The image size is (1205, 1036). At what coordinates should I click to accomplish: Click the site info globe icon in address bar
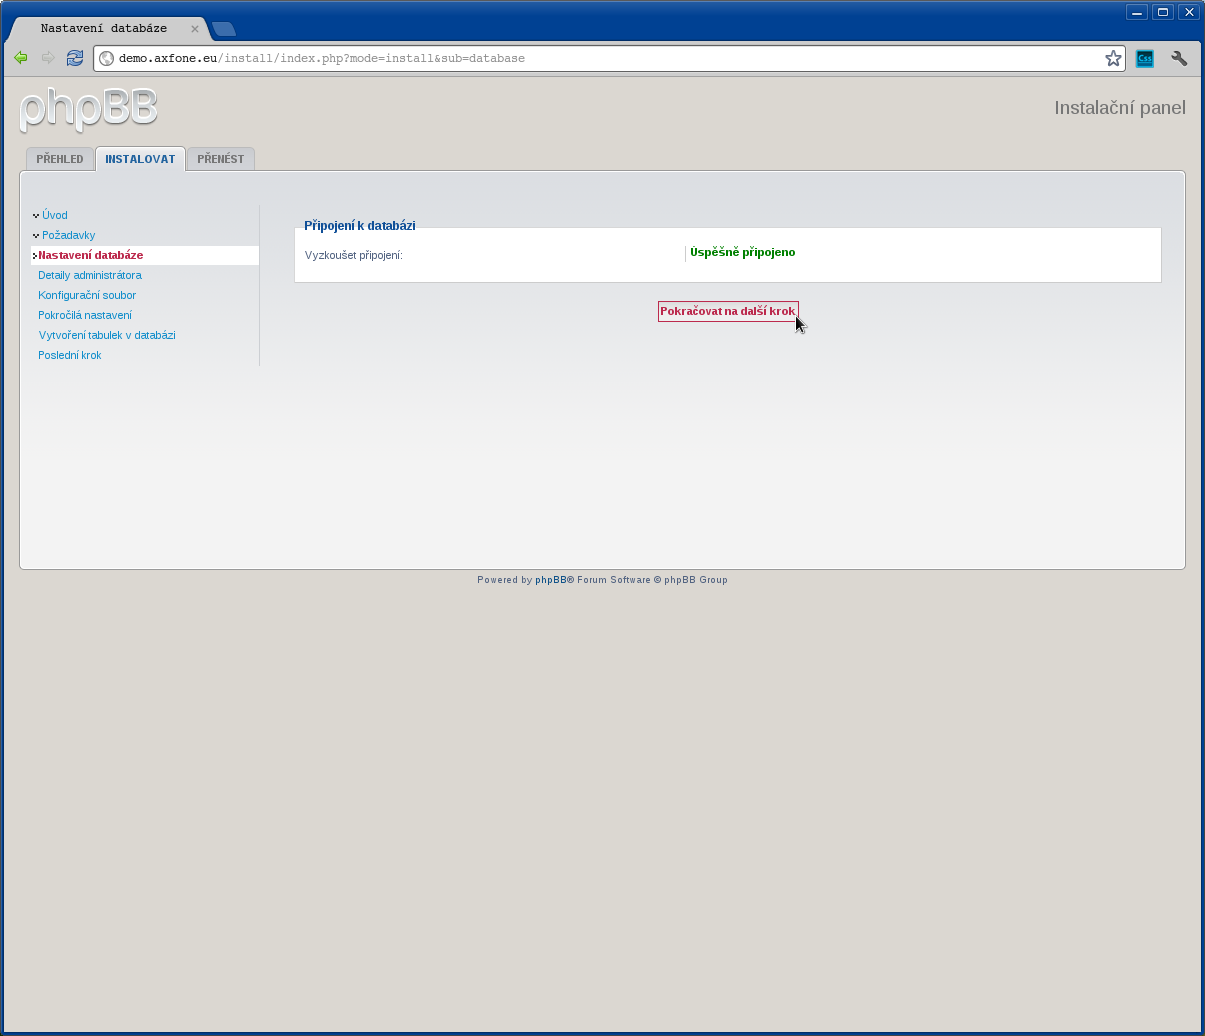106,58
